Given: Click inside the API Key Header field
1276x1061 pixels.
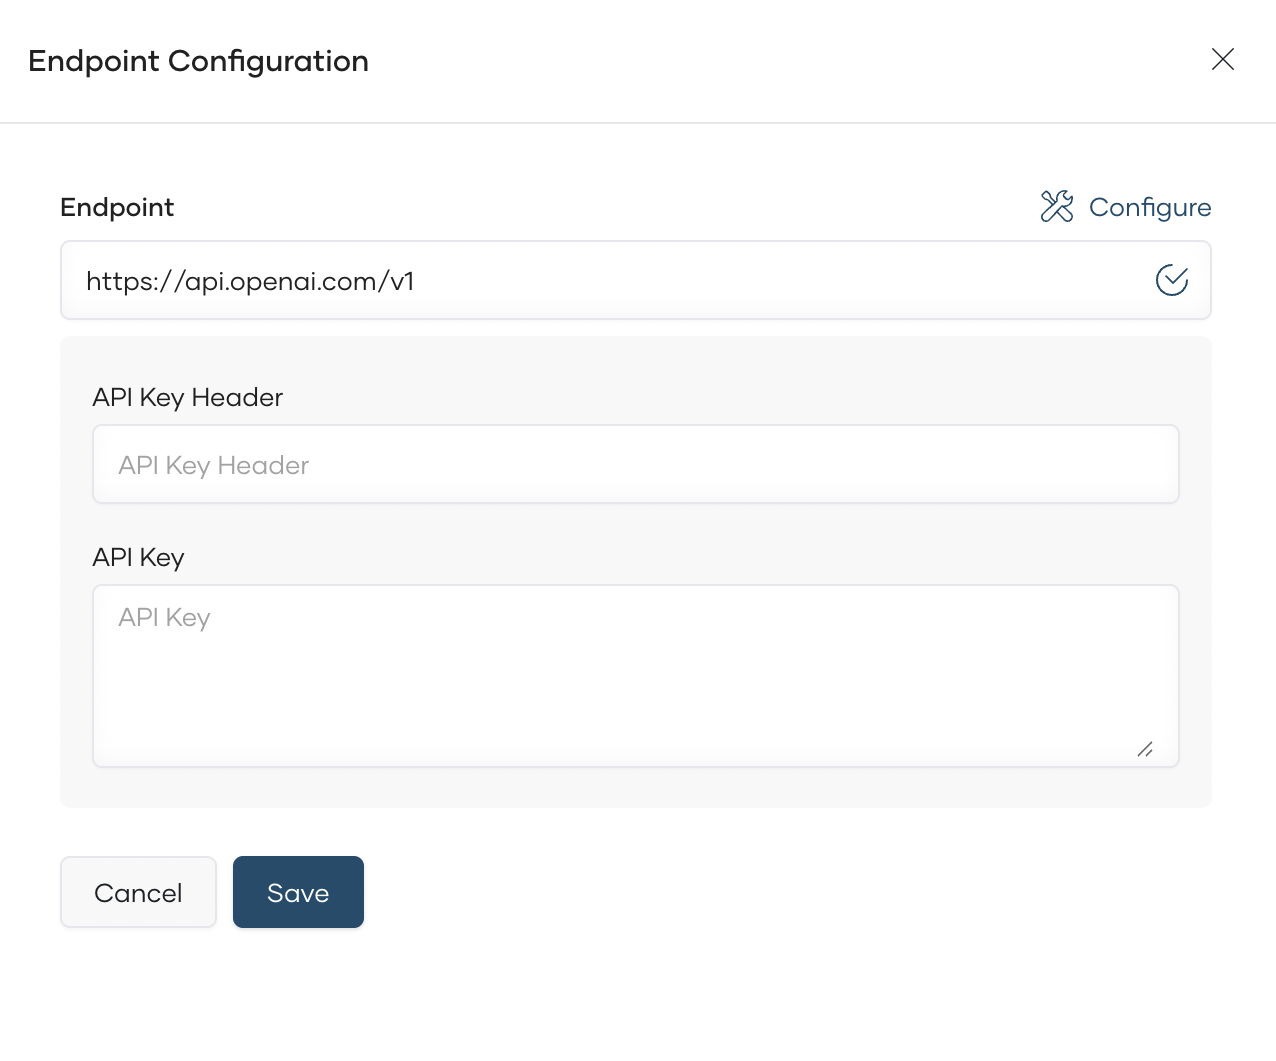Looking at the screenshot, I should click(x=636, y=464).
